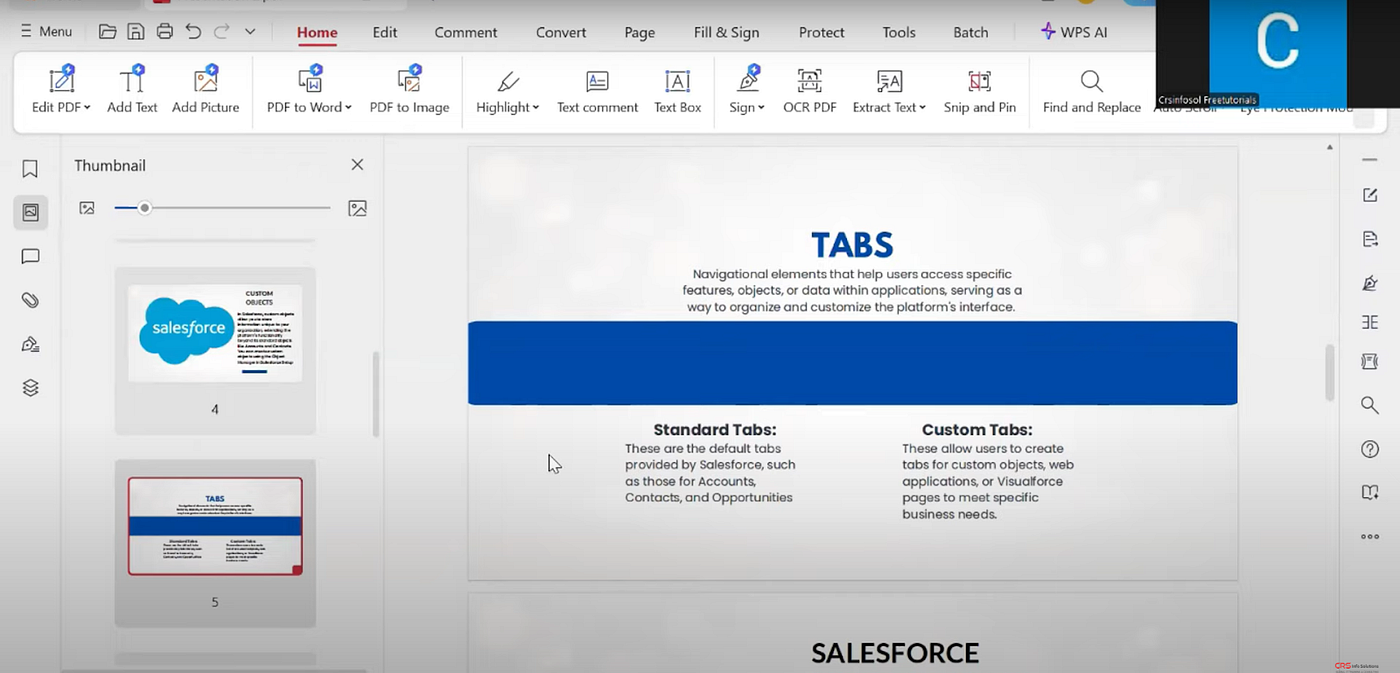Switch to the Home ribbon tab
Image resolution: width=1400 pixels, height=673 pixels.
pyautogui.click(x=317, y=32)
